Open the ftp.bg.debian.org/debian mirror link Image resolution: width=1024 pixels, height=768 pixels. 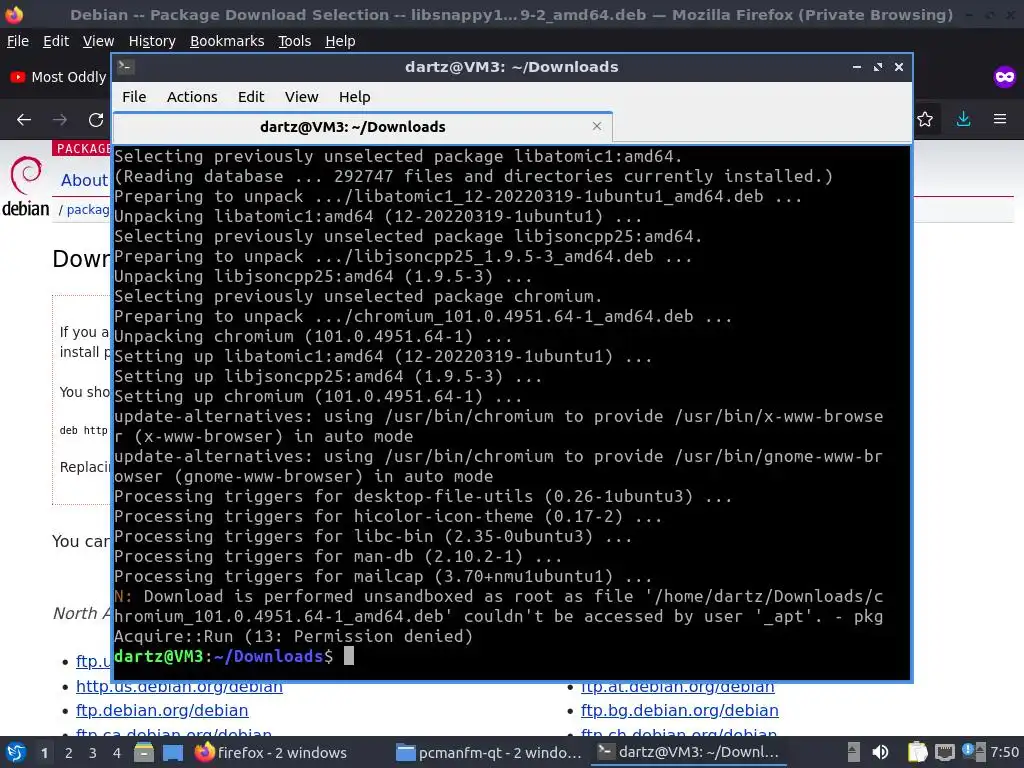679,710
